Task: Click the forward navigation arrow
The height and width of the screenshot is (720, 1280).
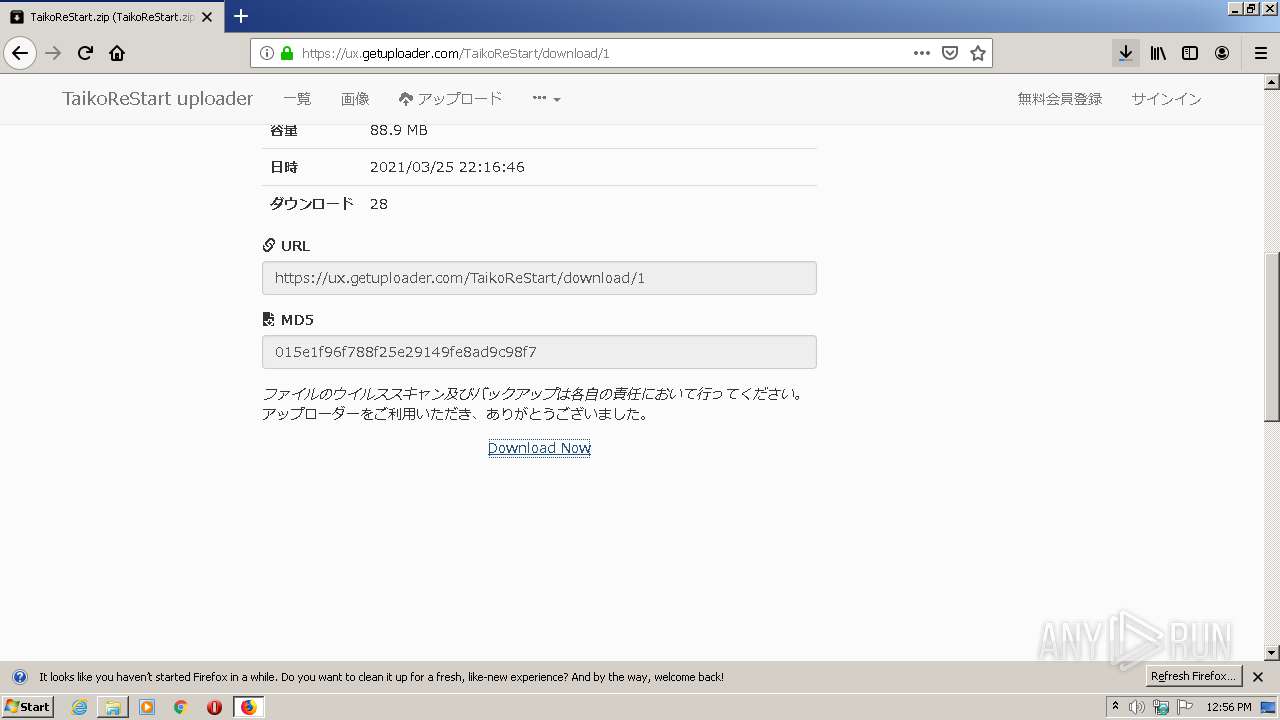Action: tap(54, 53)
